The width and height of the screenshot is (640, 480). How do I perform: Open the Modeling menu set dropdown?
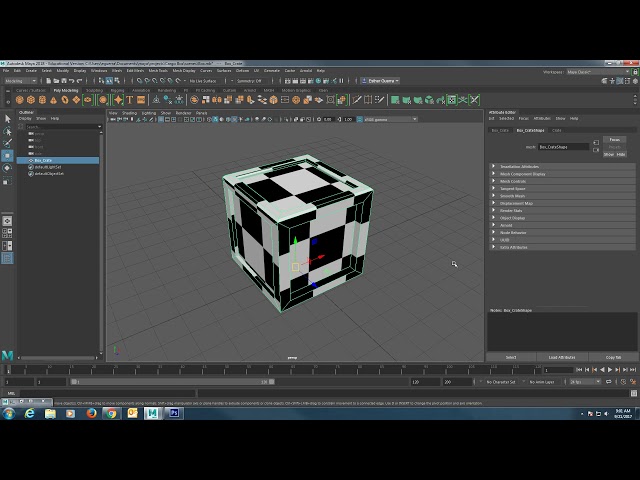coord(20,81)
